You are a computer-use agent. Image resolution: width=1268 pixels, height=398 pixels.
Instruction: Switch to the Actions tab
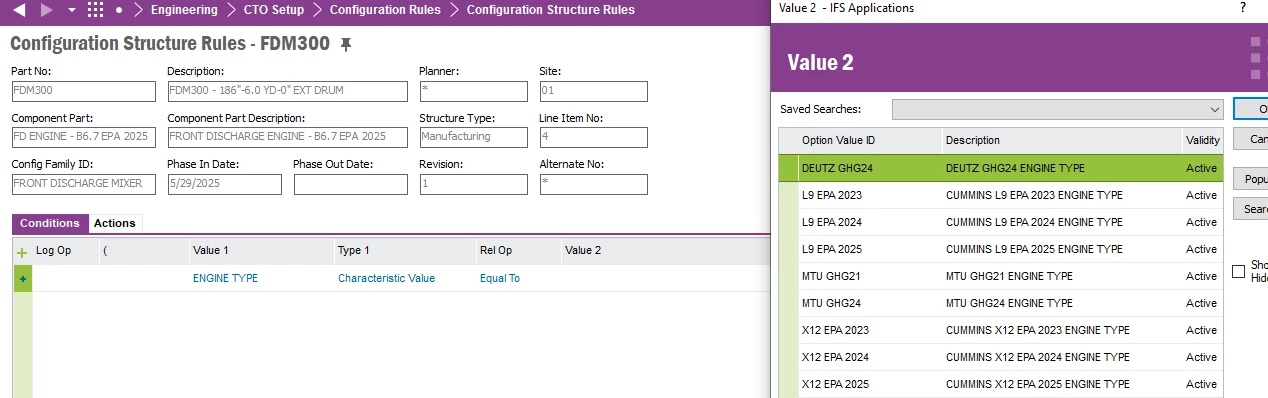115,223
